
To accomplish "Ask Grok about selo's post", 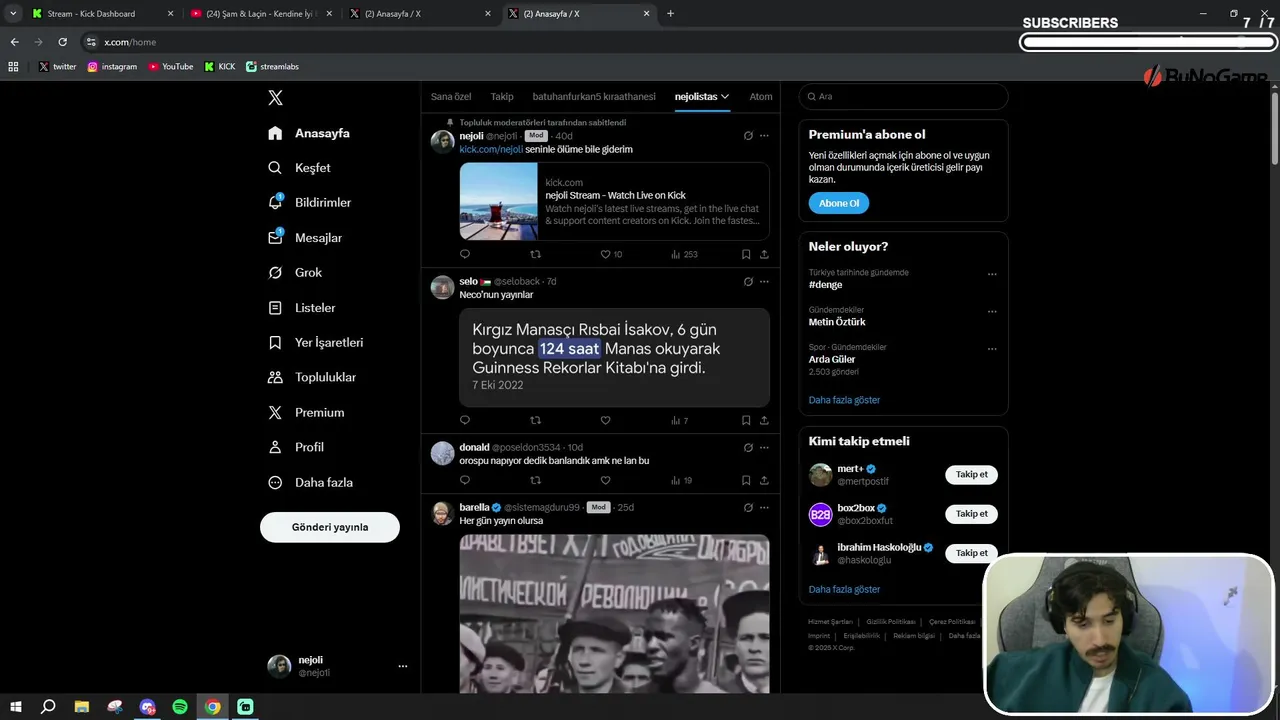I will pyautogui.click(x=748, y=281).
